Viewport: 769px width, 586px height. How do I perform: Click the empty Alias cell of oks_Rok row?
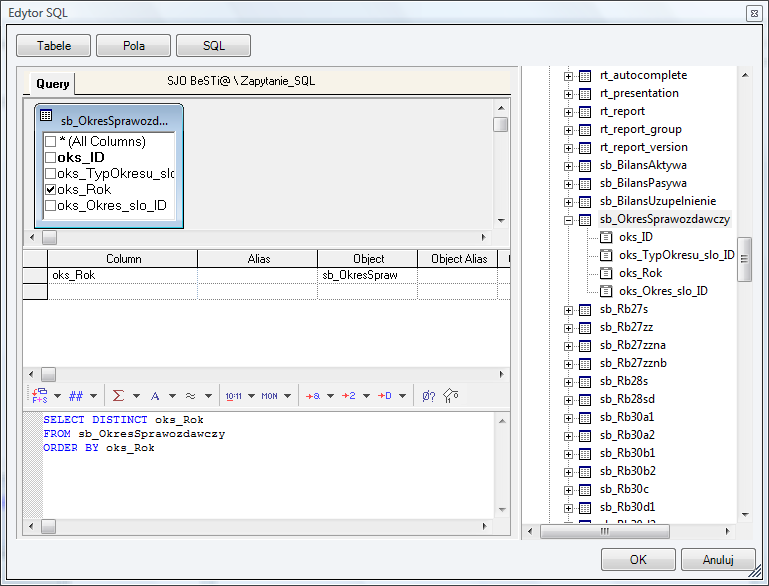(x=257, y=275)
